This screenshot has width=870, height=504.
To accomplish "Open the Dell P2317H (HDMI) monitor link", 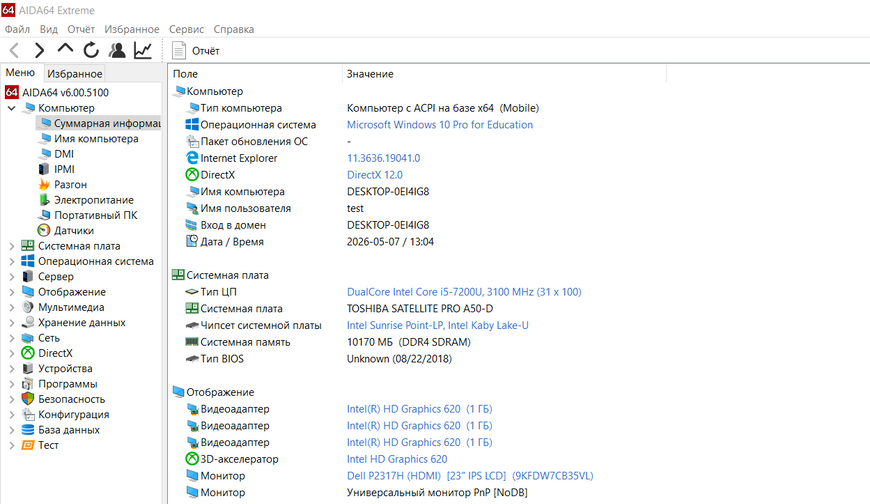I will click(470, 476).
